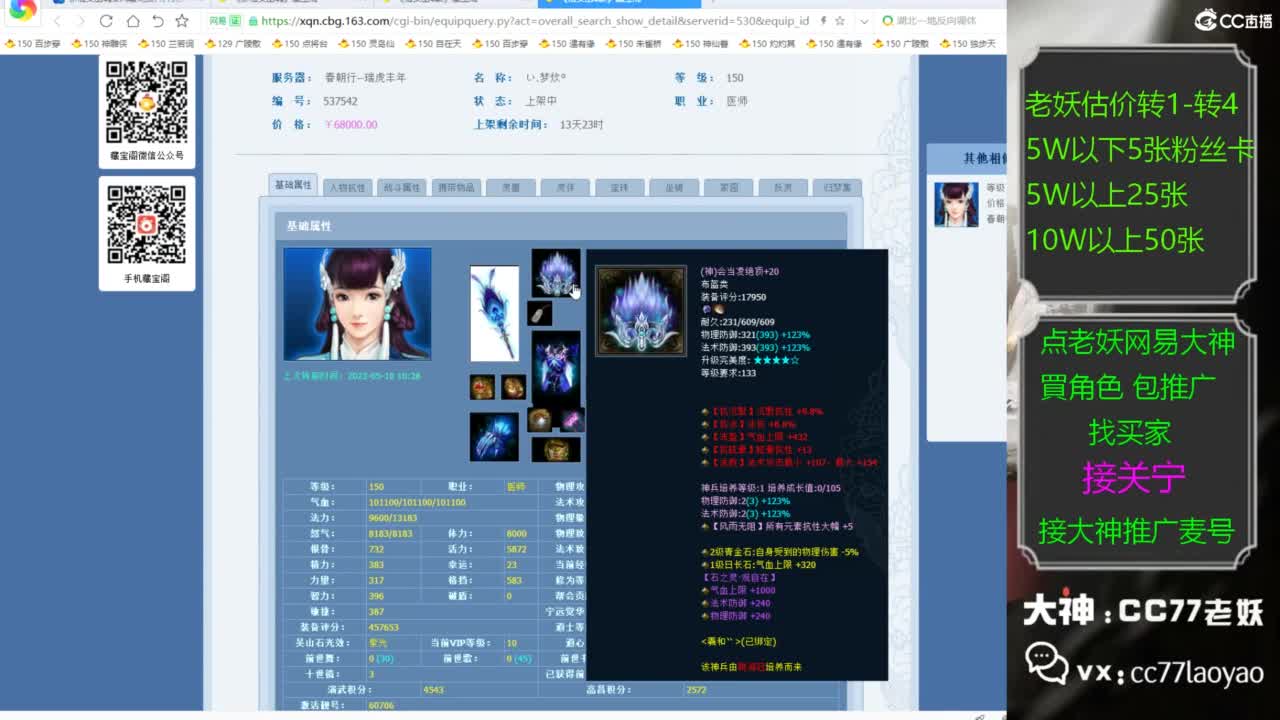
Task: Switch to the 坐骑 tab
Action: click(x=673, y=187)
